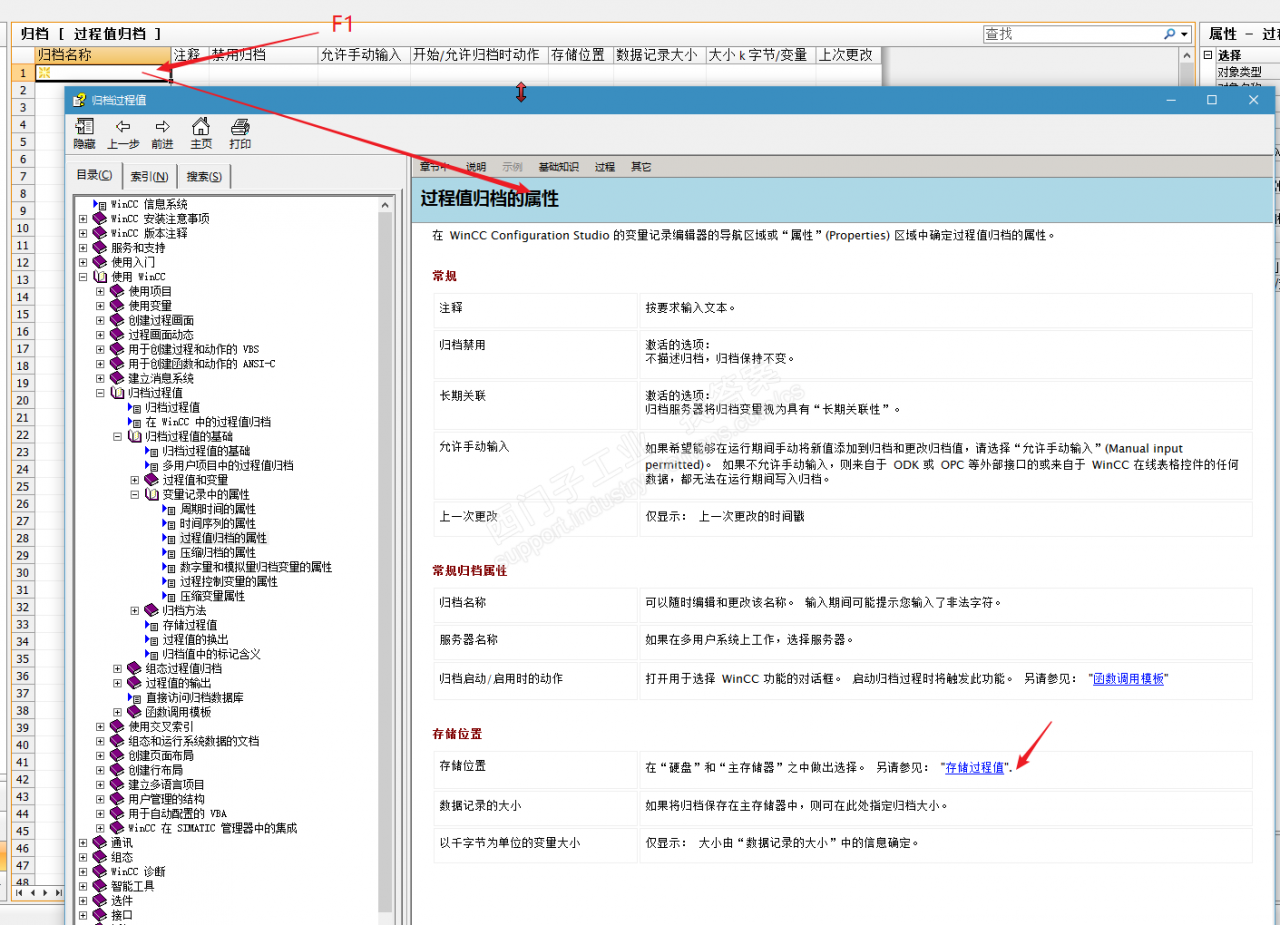1280x925 pixels.
Task: Click the contents tree scroll-up arrow
Action: click(x=386, y=203)
